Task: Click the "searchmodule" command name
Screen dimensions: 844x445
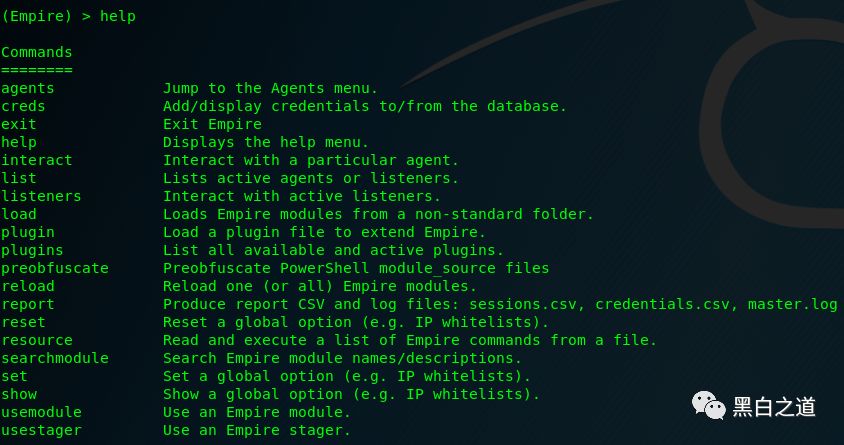Action: 55,358
